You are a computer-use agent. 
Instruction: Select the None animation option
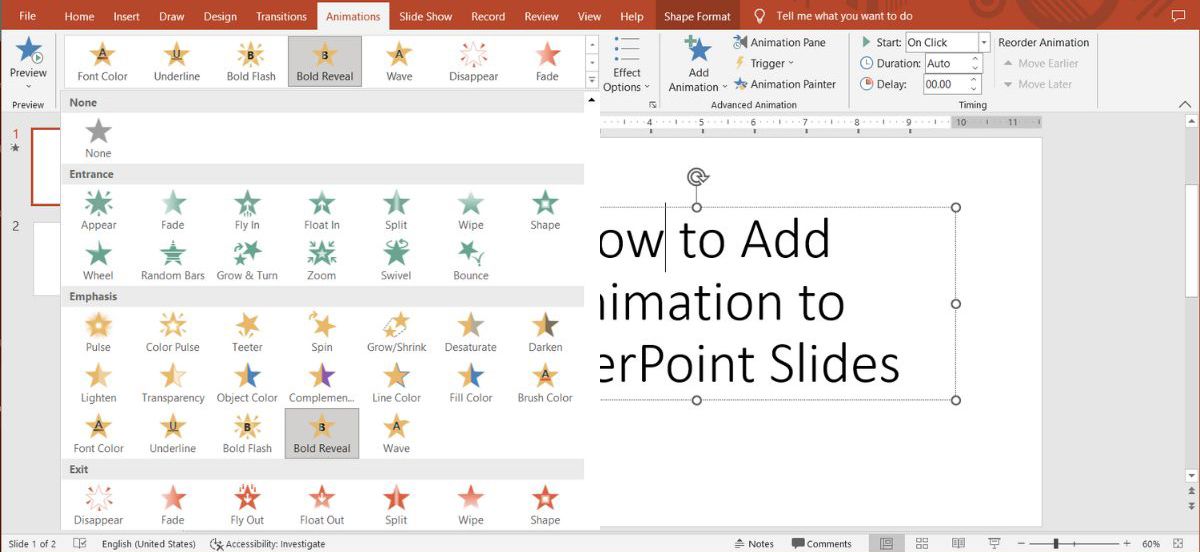tap(98, 138)
